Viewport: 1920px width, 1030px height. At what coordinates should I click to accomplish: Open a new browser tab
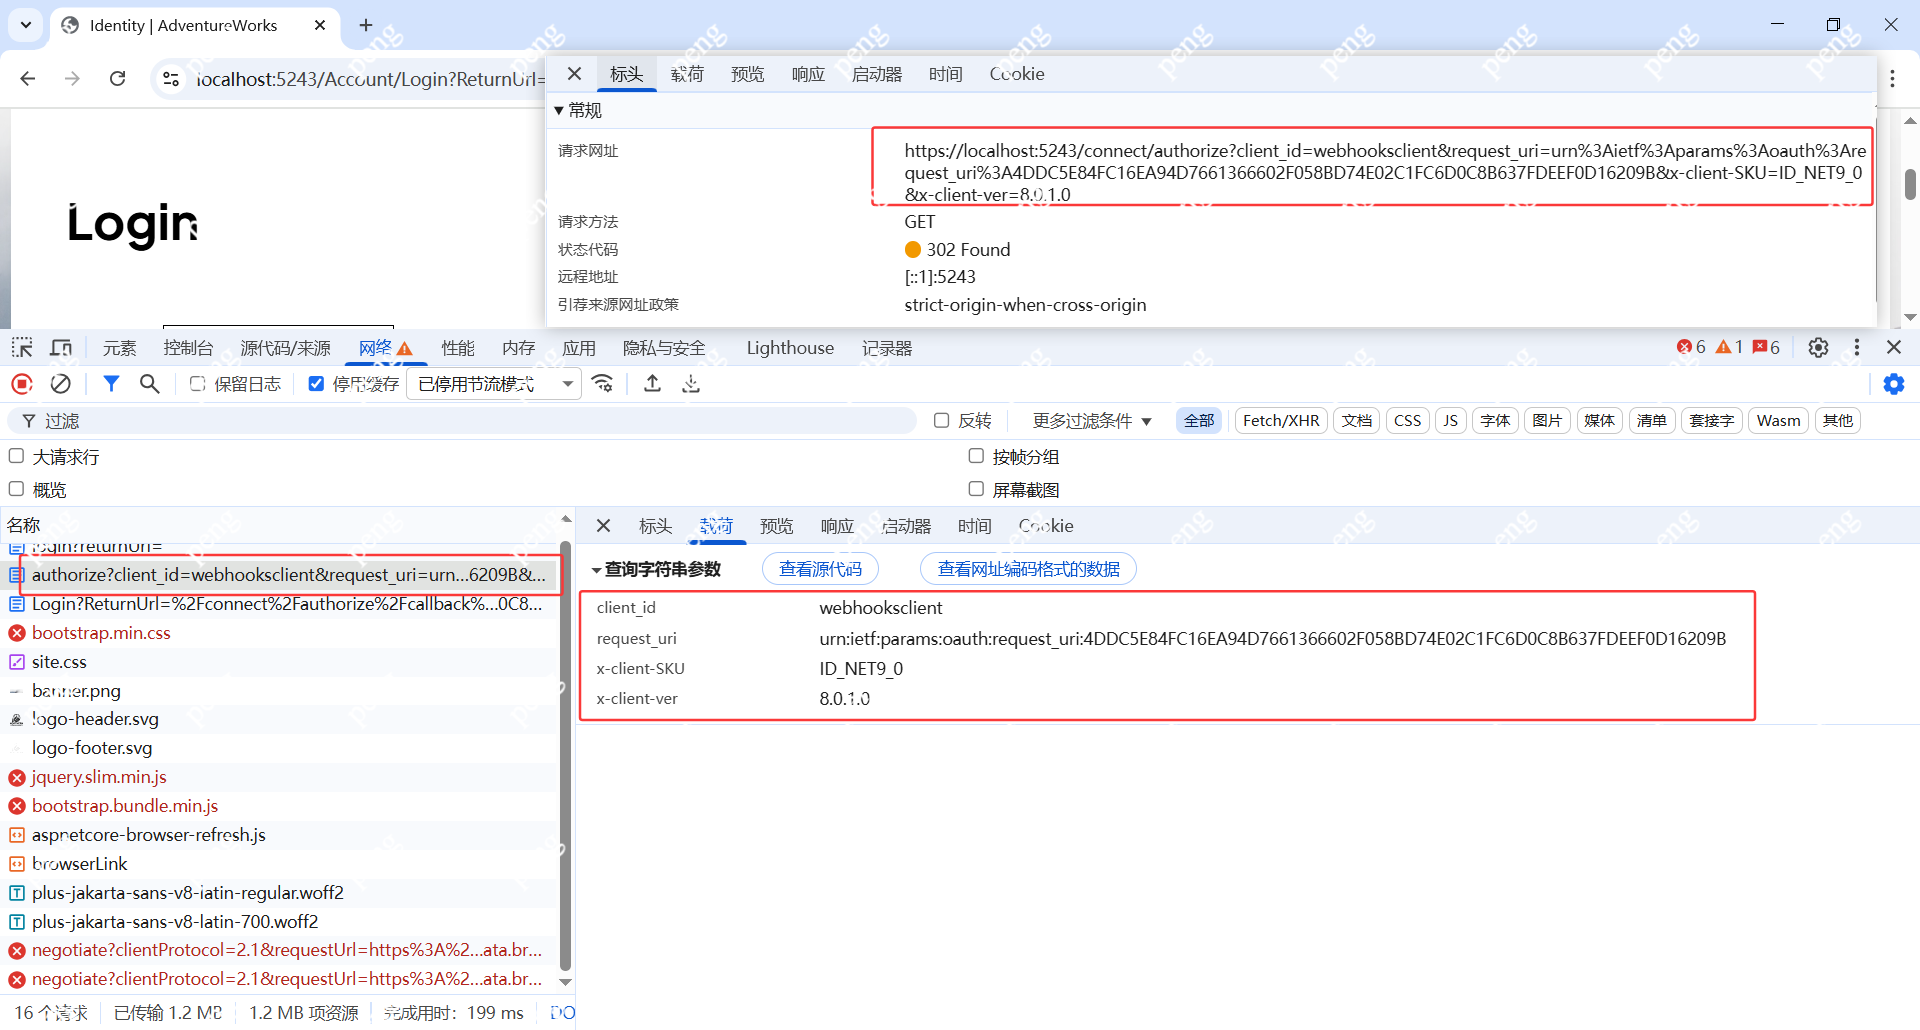coord(366,25)
